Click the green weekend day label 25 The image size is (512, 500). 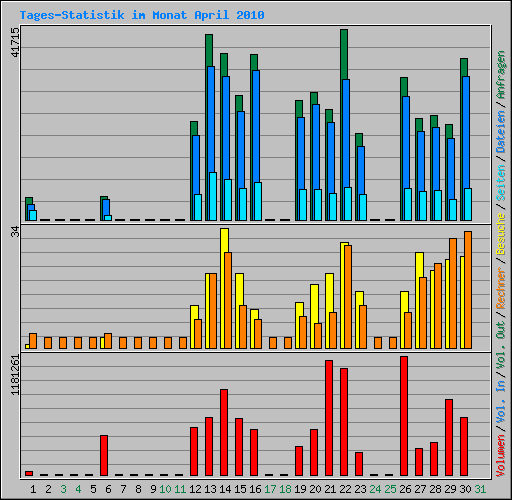pos(390,489)
